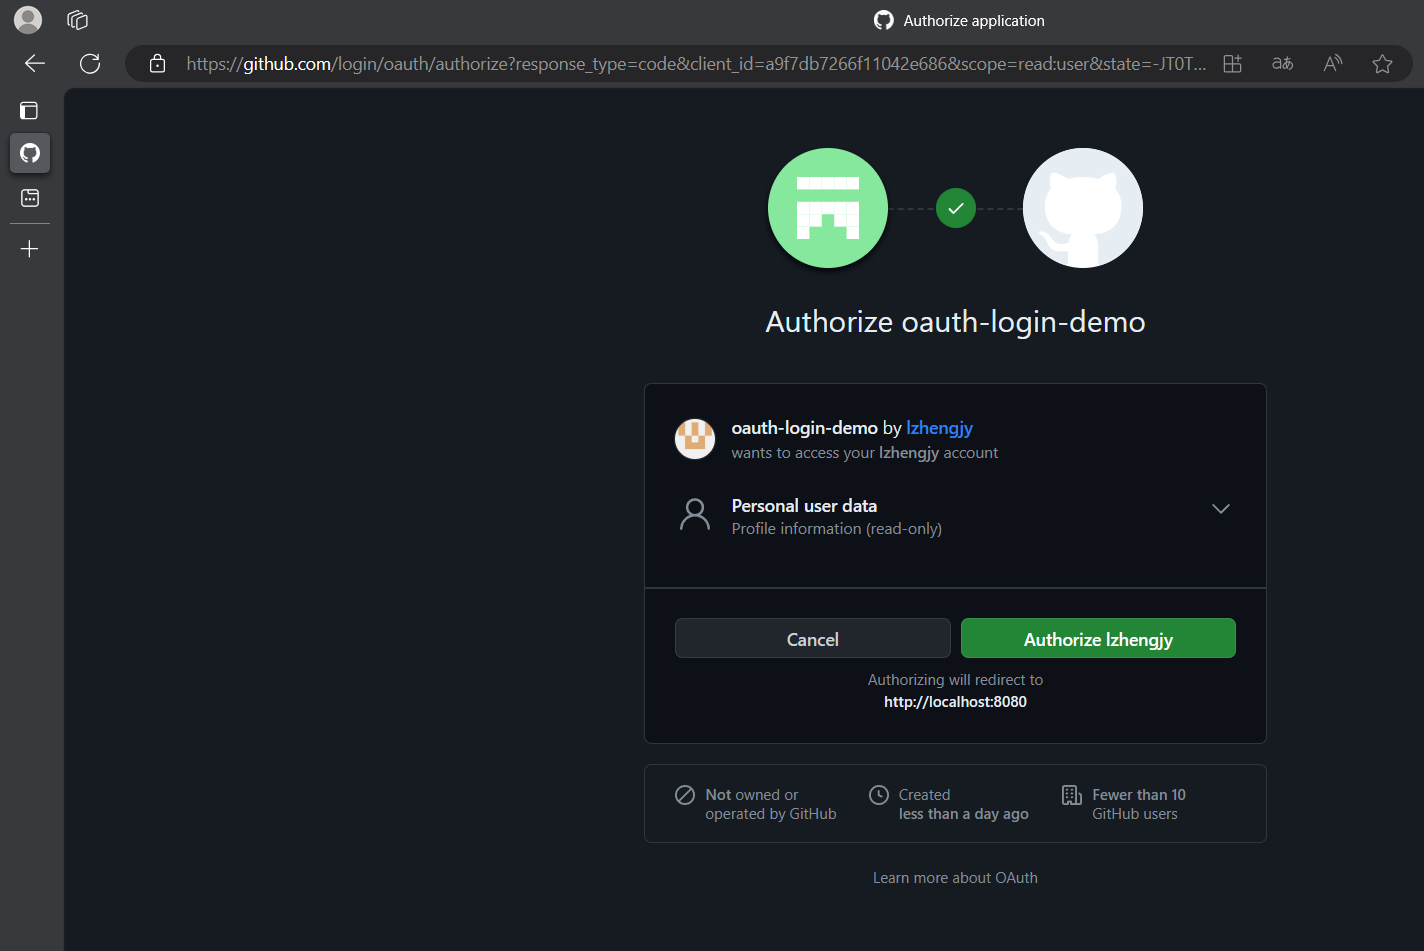1424x951 pixels.
Task: Click the translate page icon
Action: pyautogui.click(x=1282, y=64)
